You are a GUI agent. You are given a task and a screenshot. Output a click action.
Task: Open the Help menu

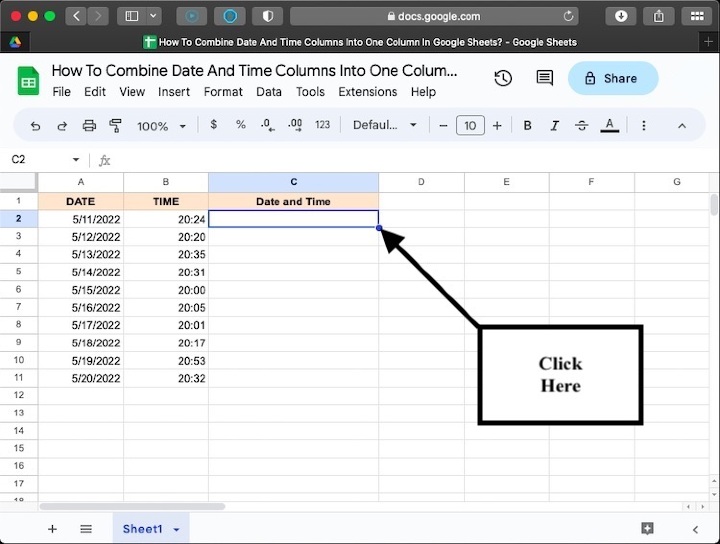423,92
